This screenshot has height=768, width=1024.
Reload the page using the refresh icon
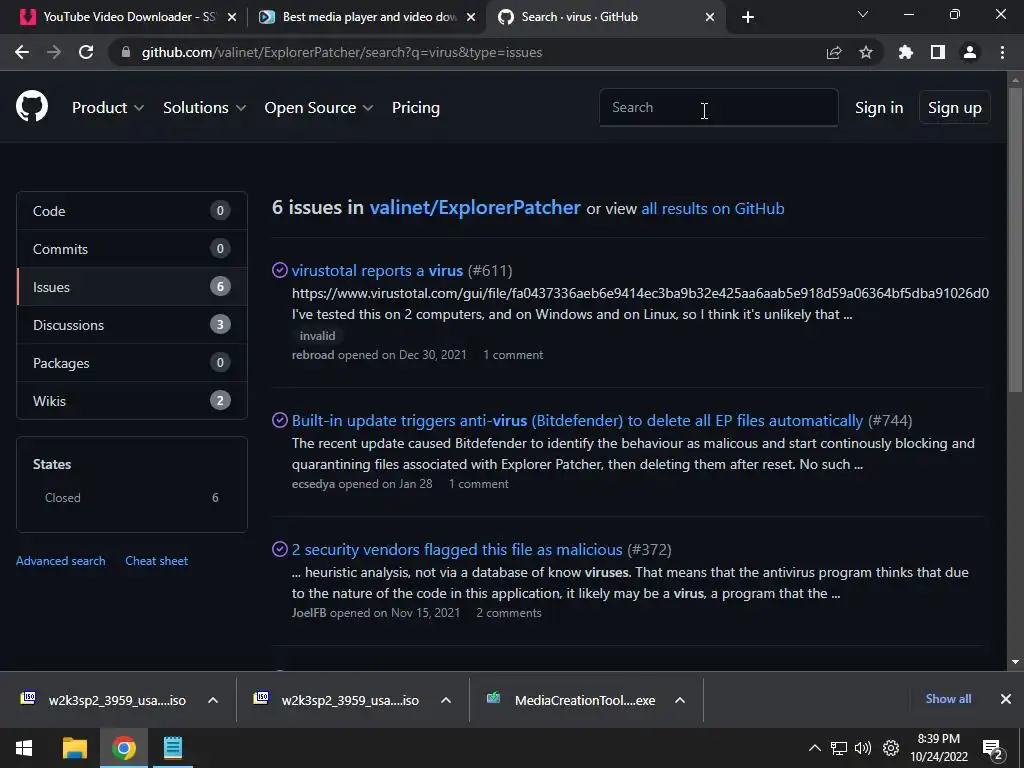(86, 52)
